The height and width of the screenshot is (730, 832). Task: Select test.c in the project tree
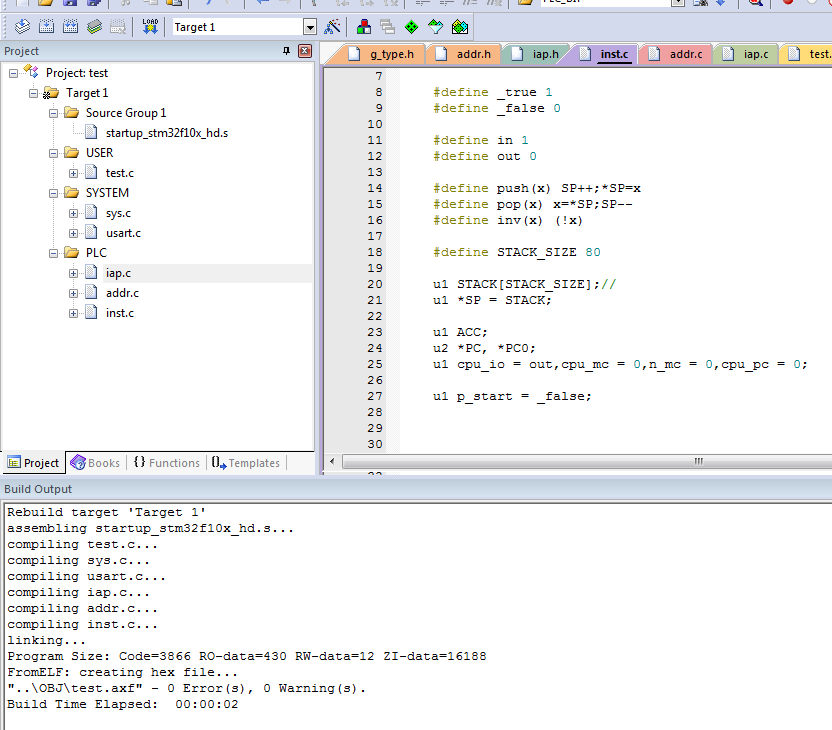[x=119, y=173]
